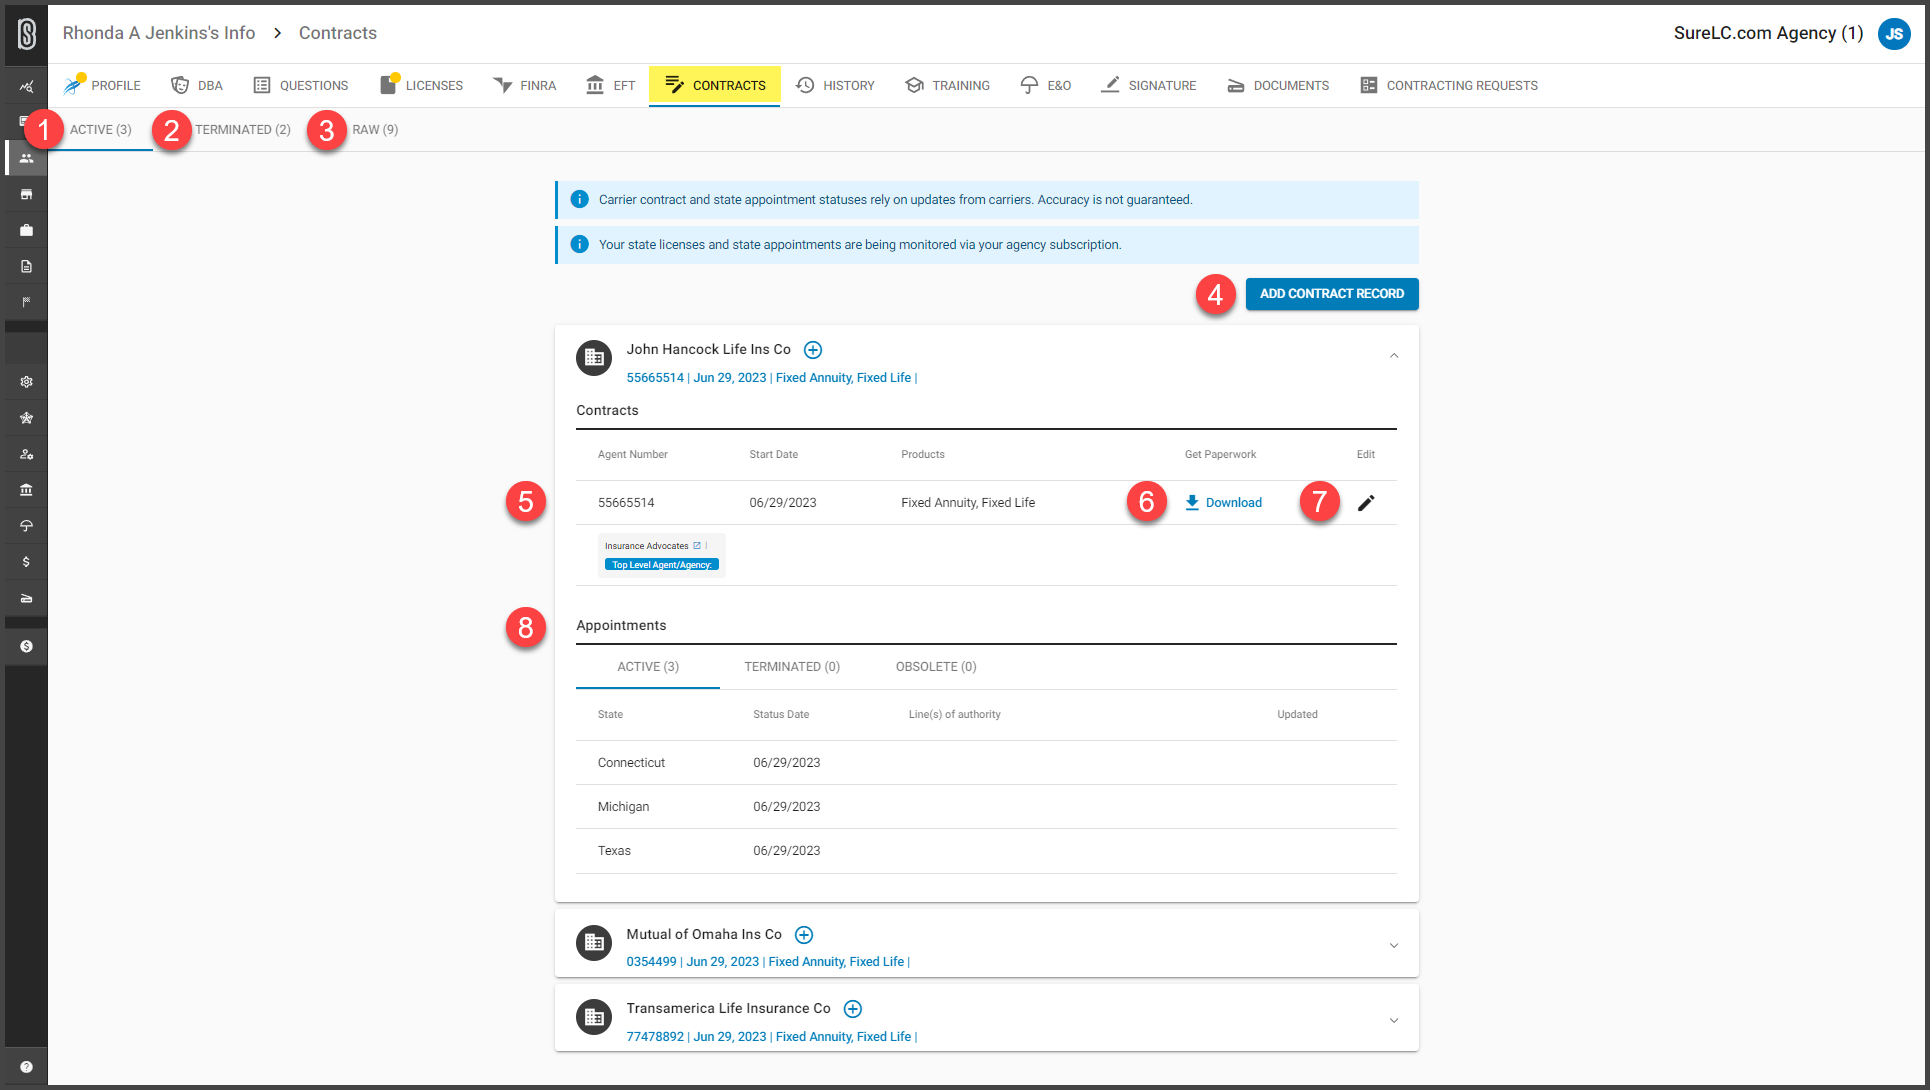Open the E&O tab

click(x=1046, y=86)
